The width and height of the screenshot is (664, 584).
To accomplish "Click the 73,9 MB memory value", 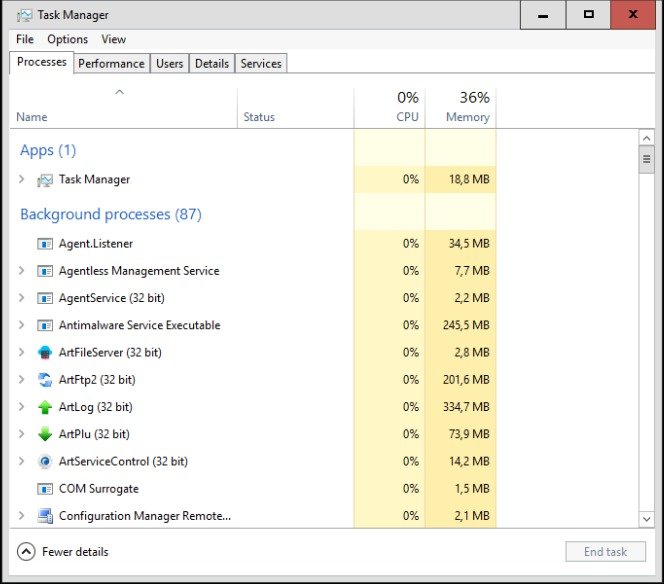I will click(469, 434).
